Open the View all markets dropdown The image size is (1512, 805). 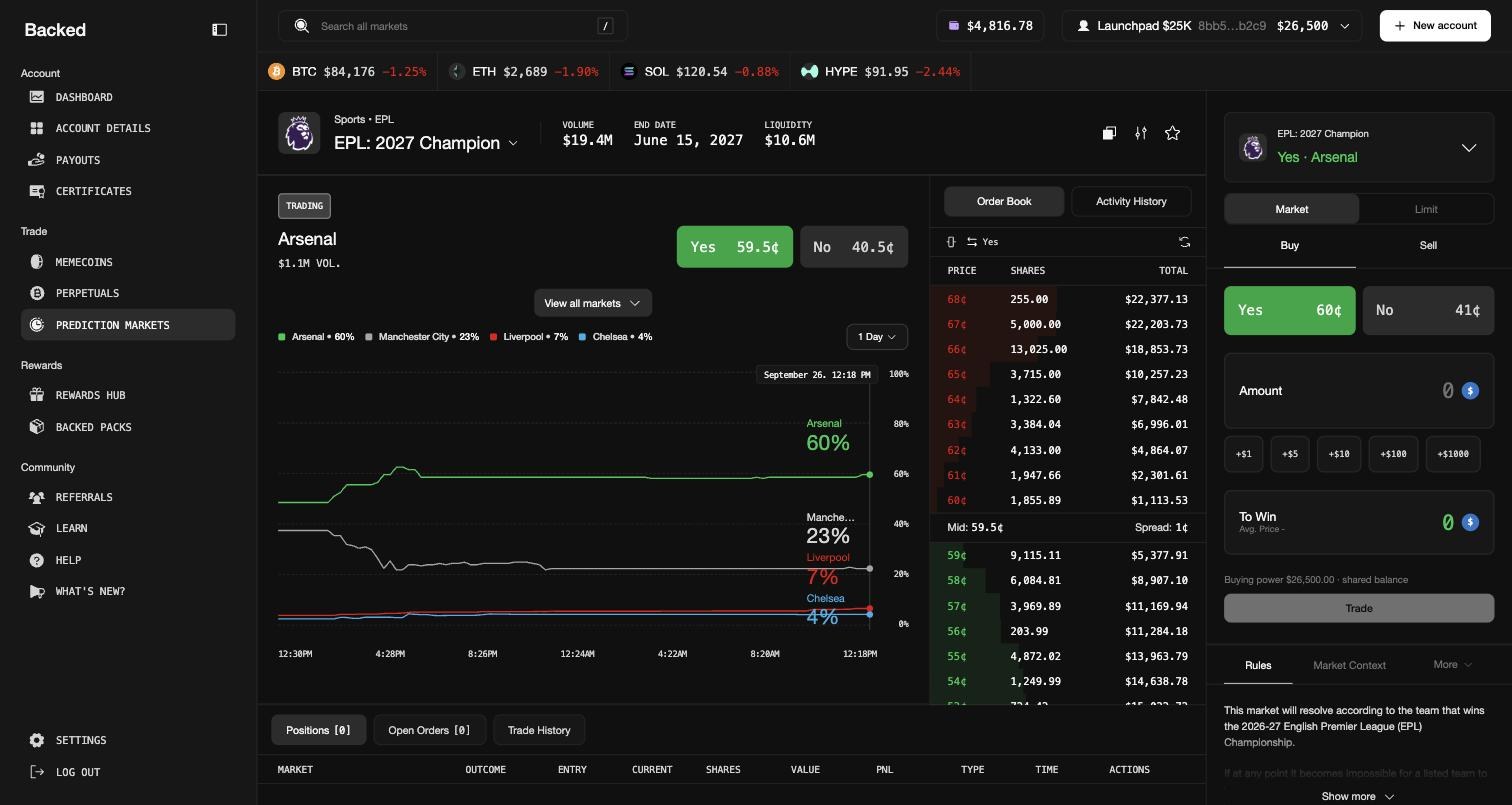[x=593, y=303]
